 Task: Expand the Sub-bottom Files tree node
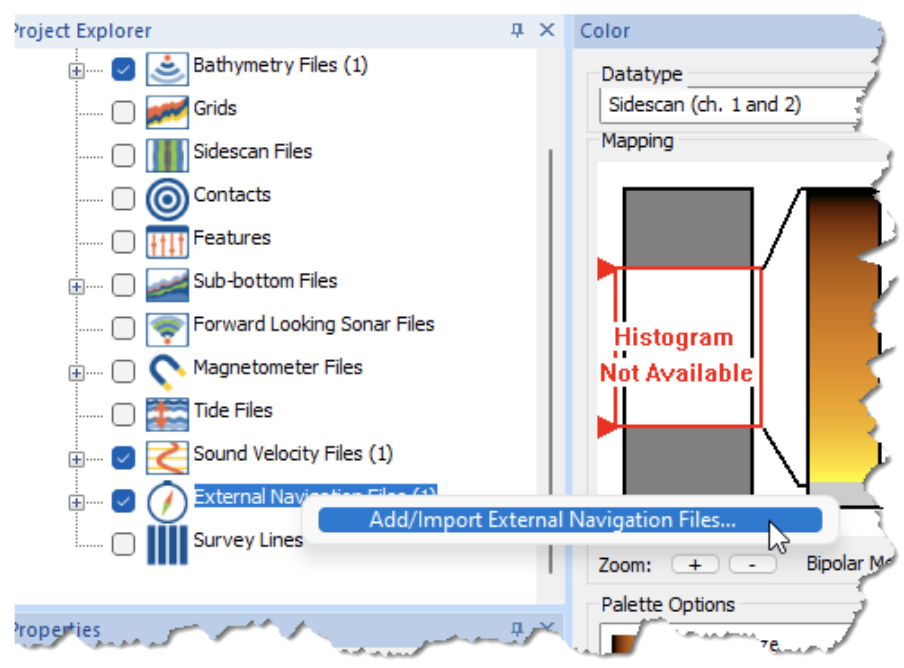(x=76, y=286)
